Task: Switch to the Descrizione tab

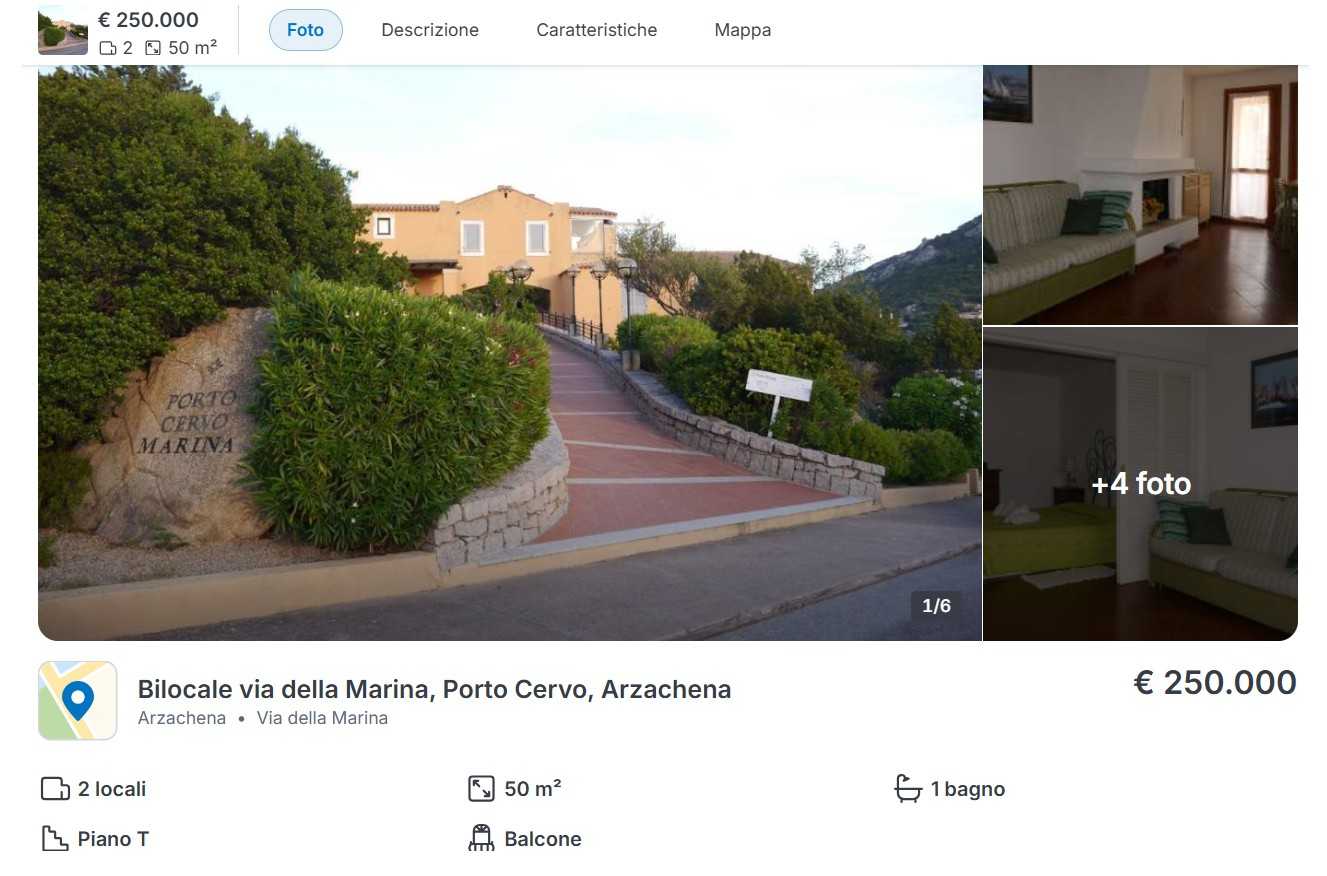Action: click(x=430, y=30)
